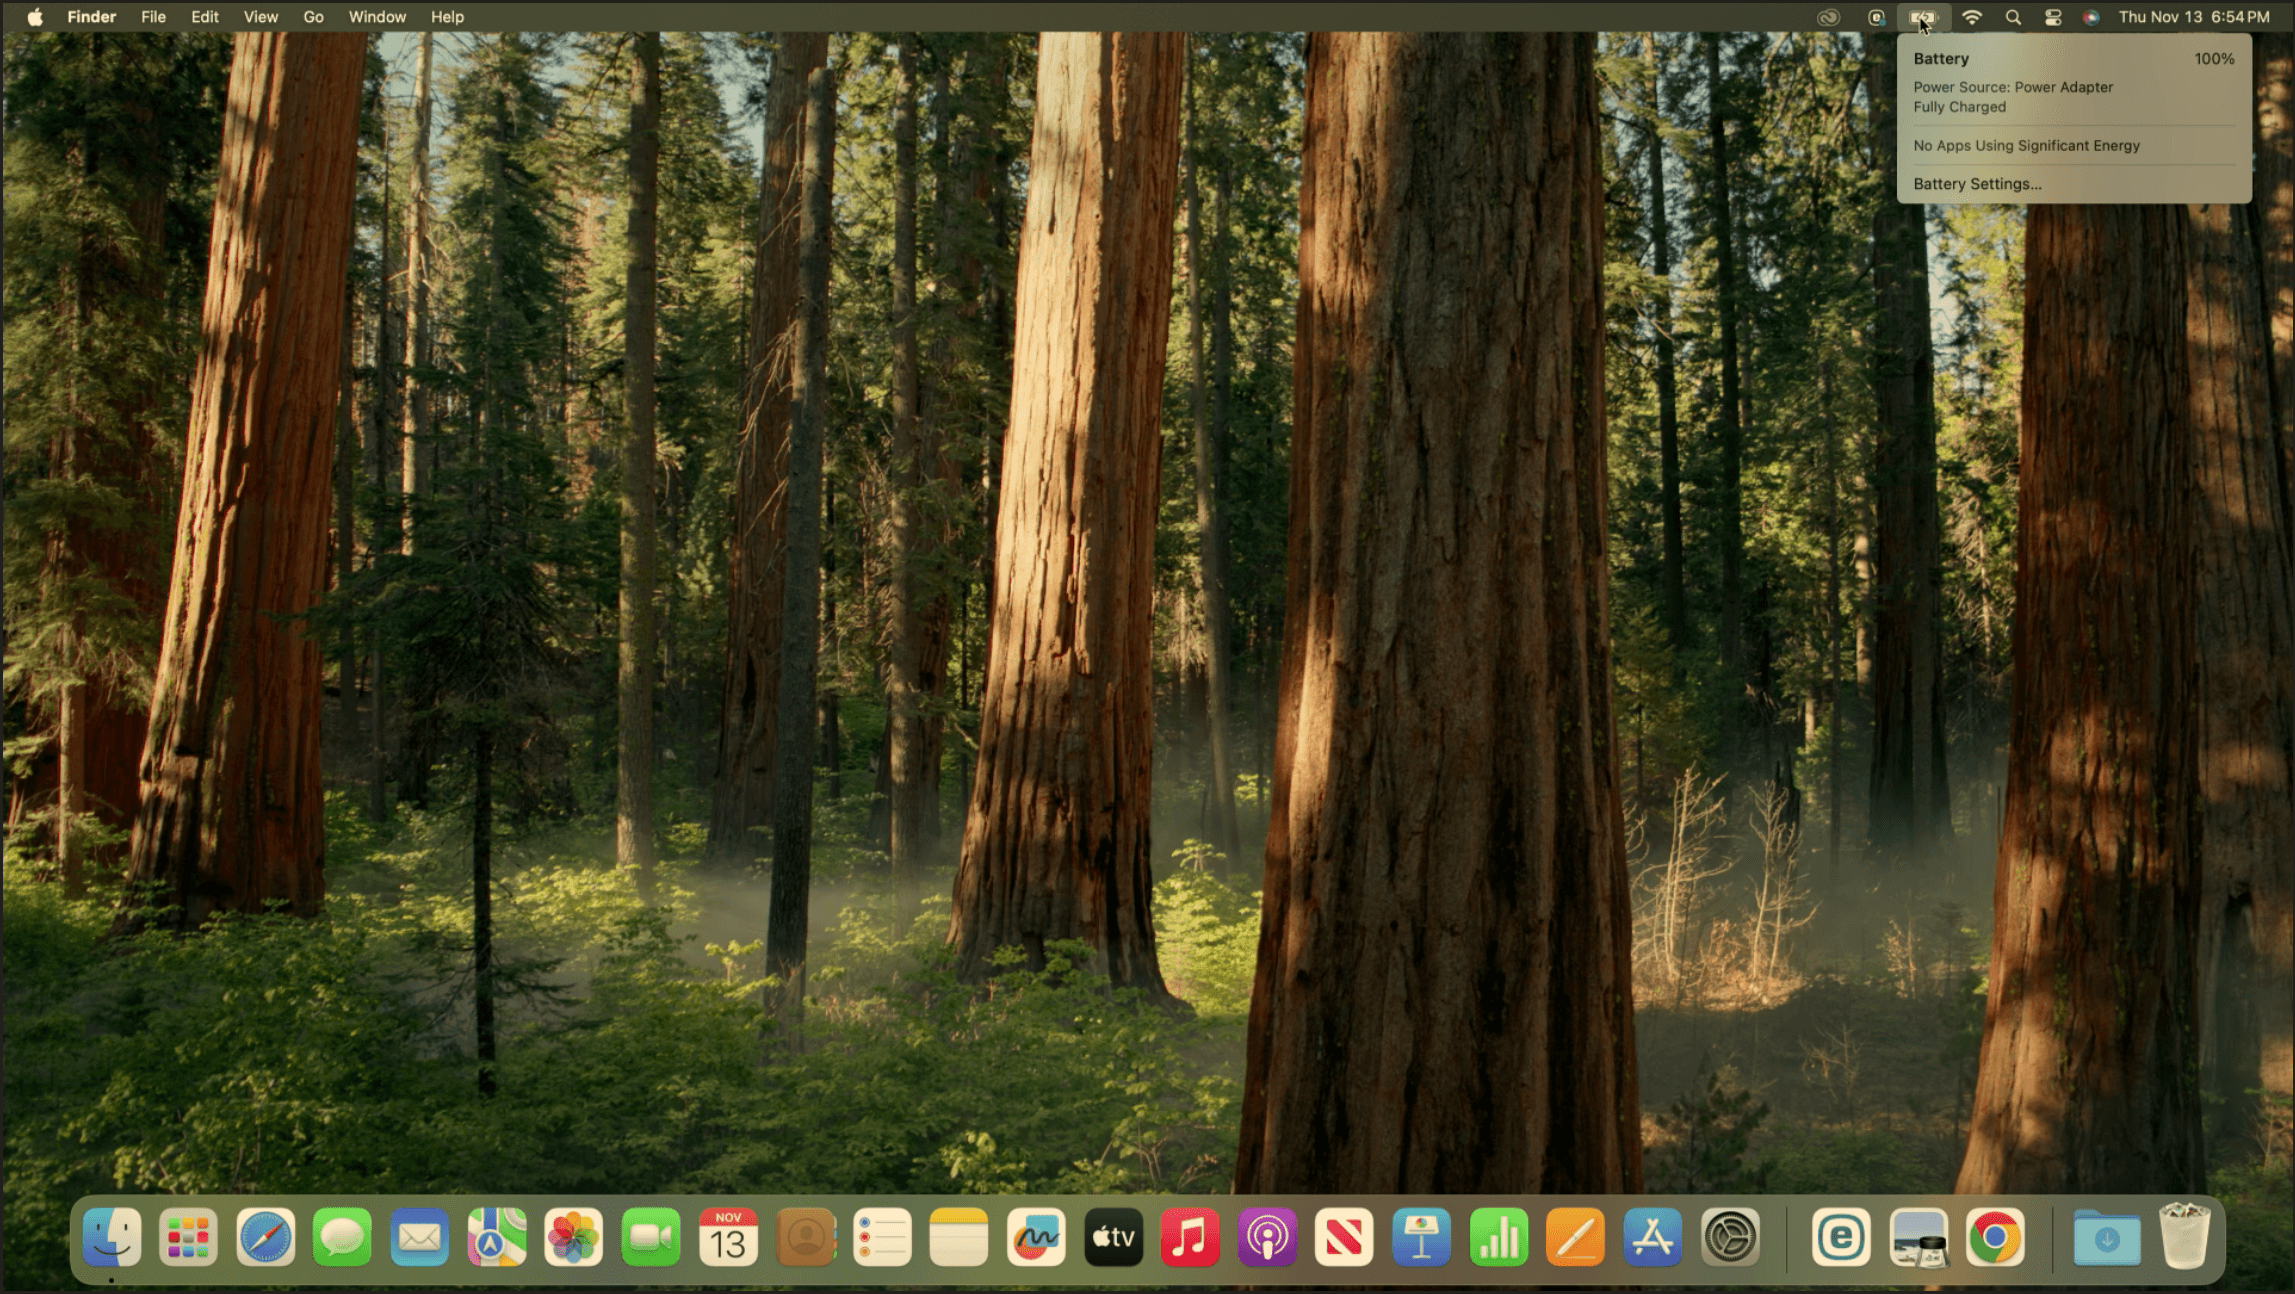
Task: Open the Window menu
Action: (377, 17)
